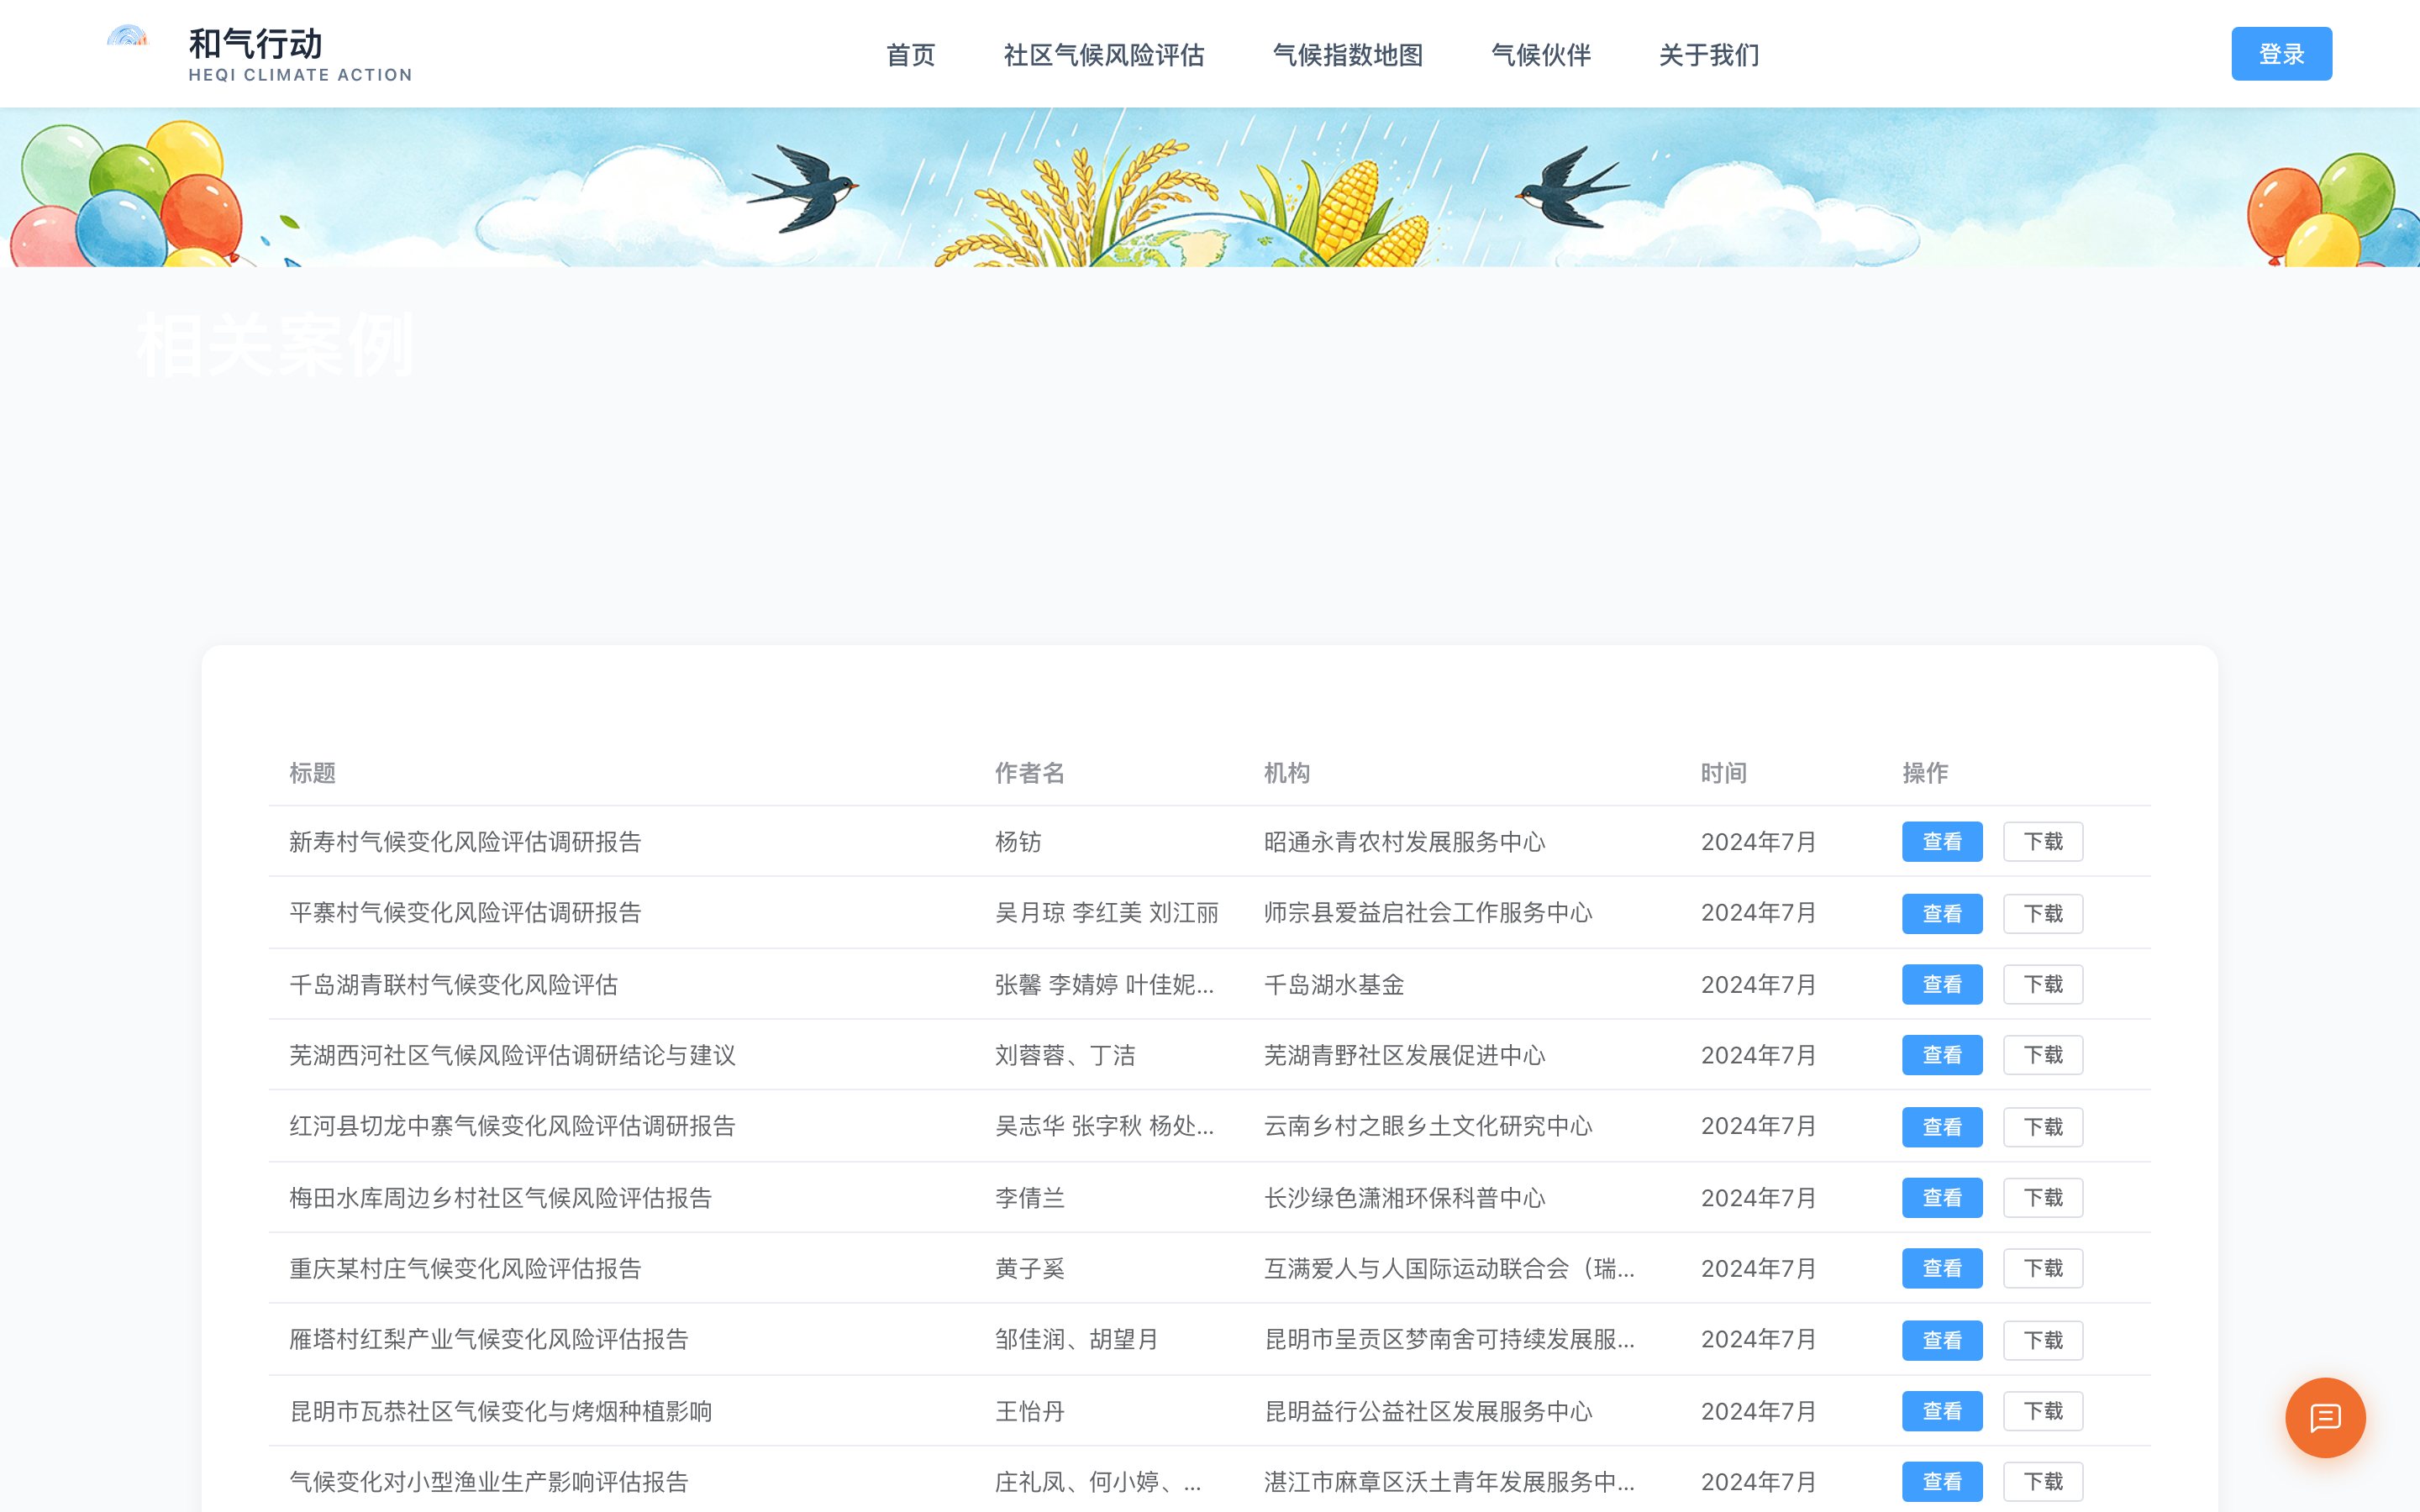Click 下载 for 芜湖西河社区 report
Image resolution: width=2420 pixels, height=1512 pixels.
pos(2043,1055)
